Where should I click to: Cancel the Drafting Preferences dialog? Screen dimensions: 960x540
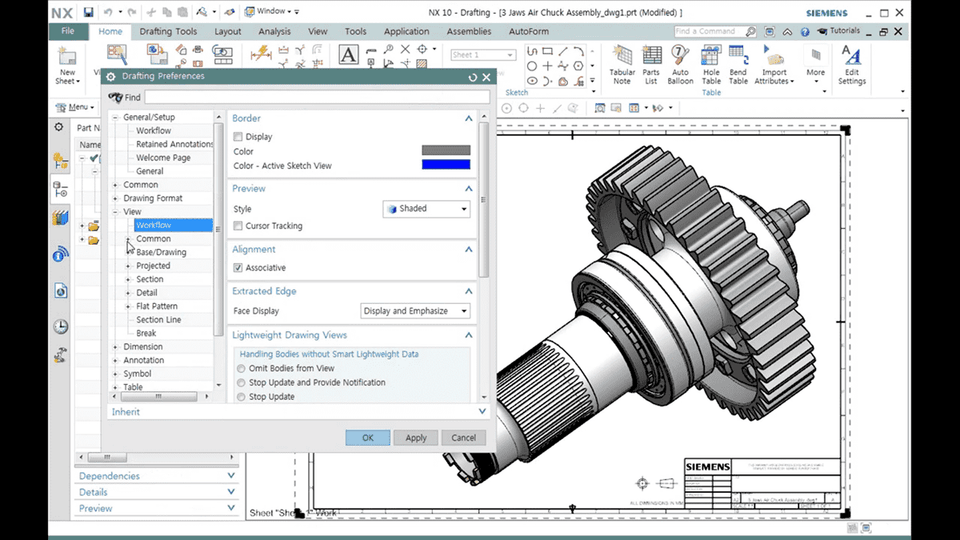point(463,438)
